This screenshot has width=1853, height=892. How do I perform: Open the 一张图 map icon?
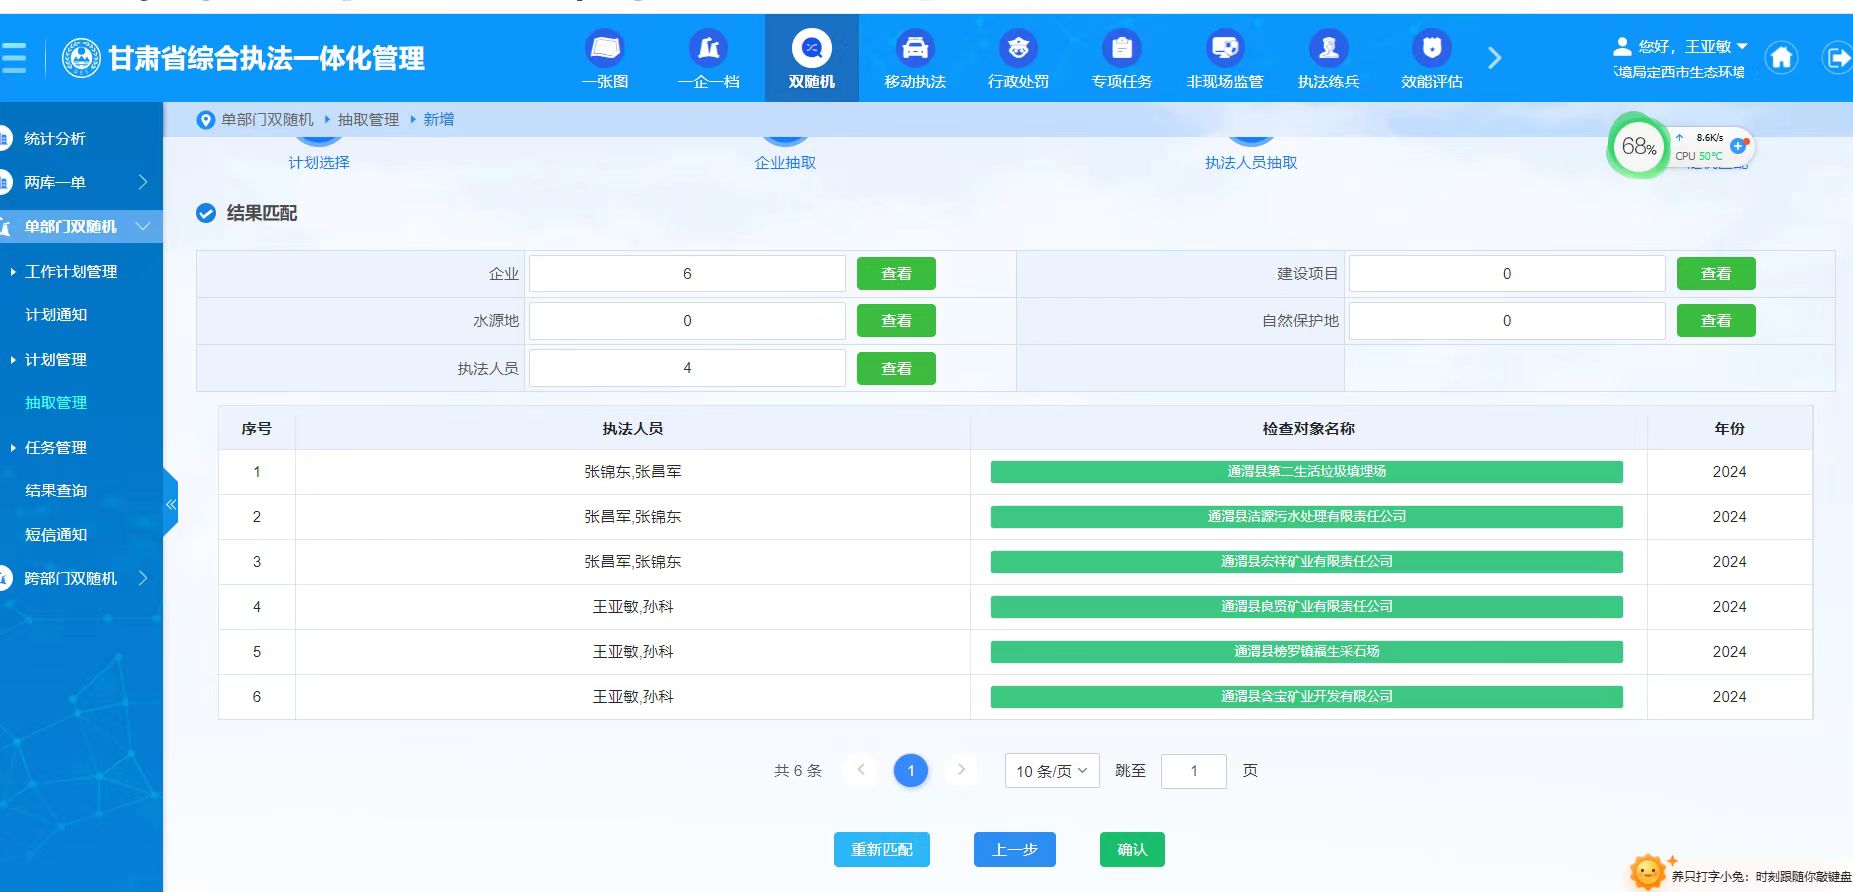point(605,49)
